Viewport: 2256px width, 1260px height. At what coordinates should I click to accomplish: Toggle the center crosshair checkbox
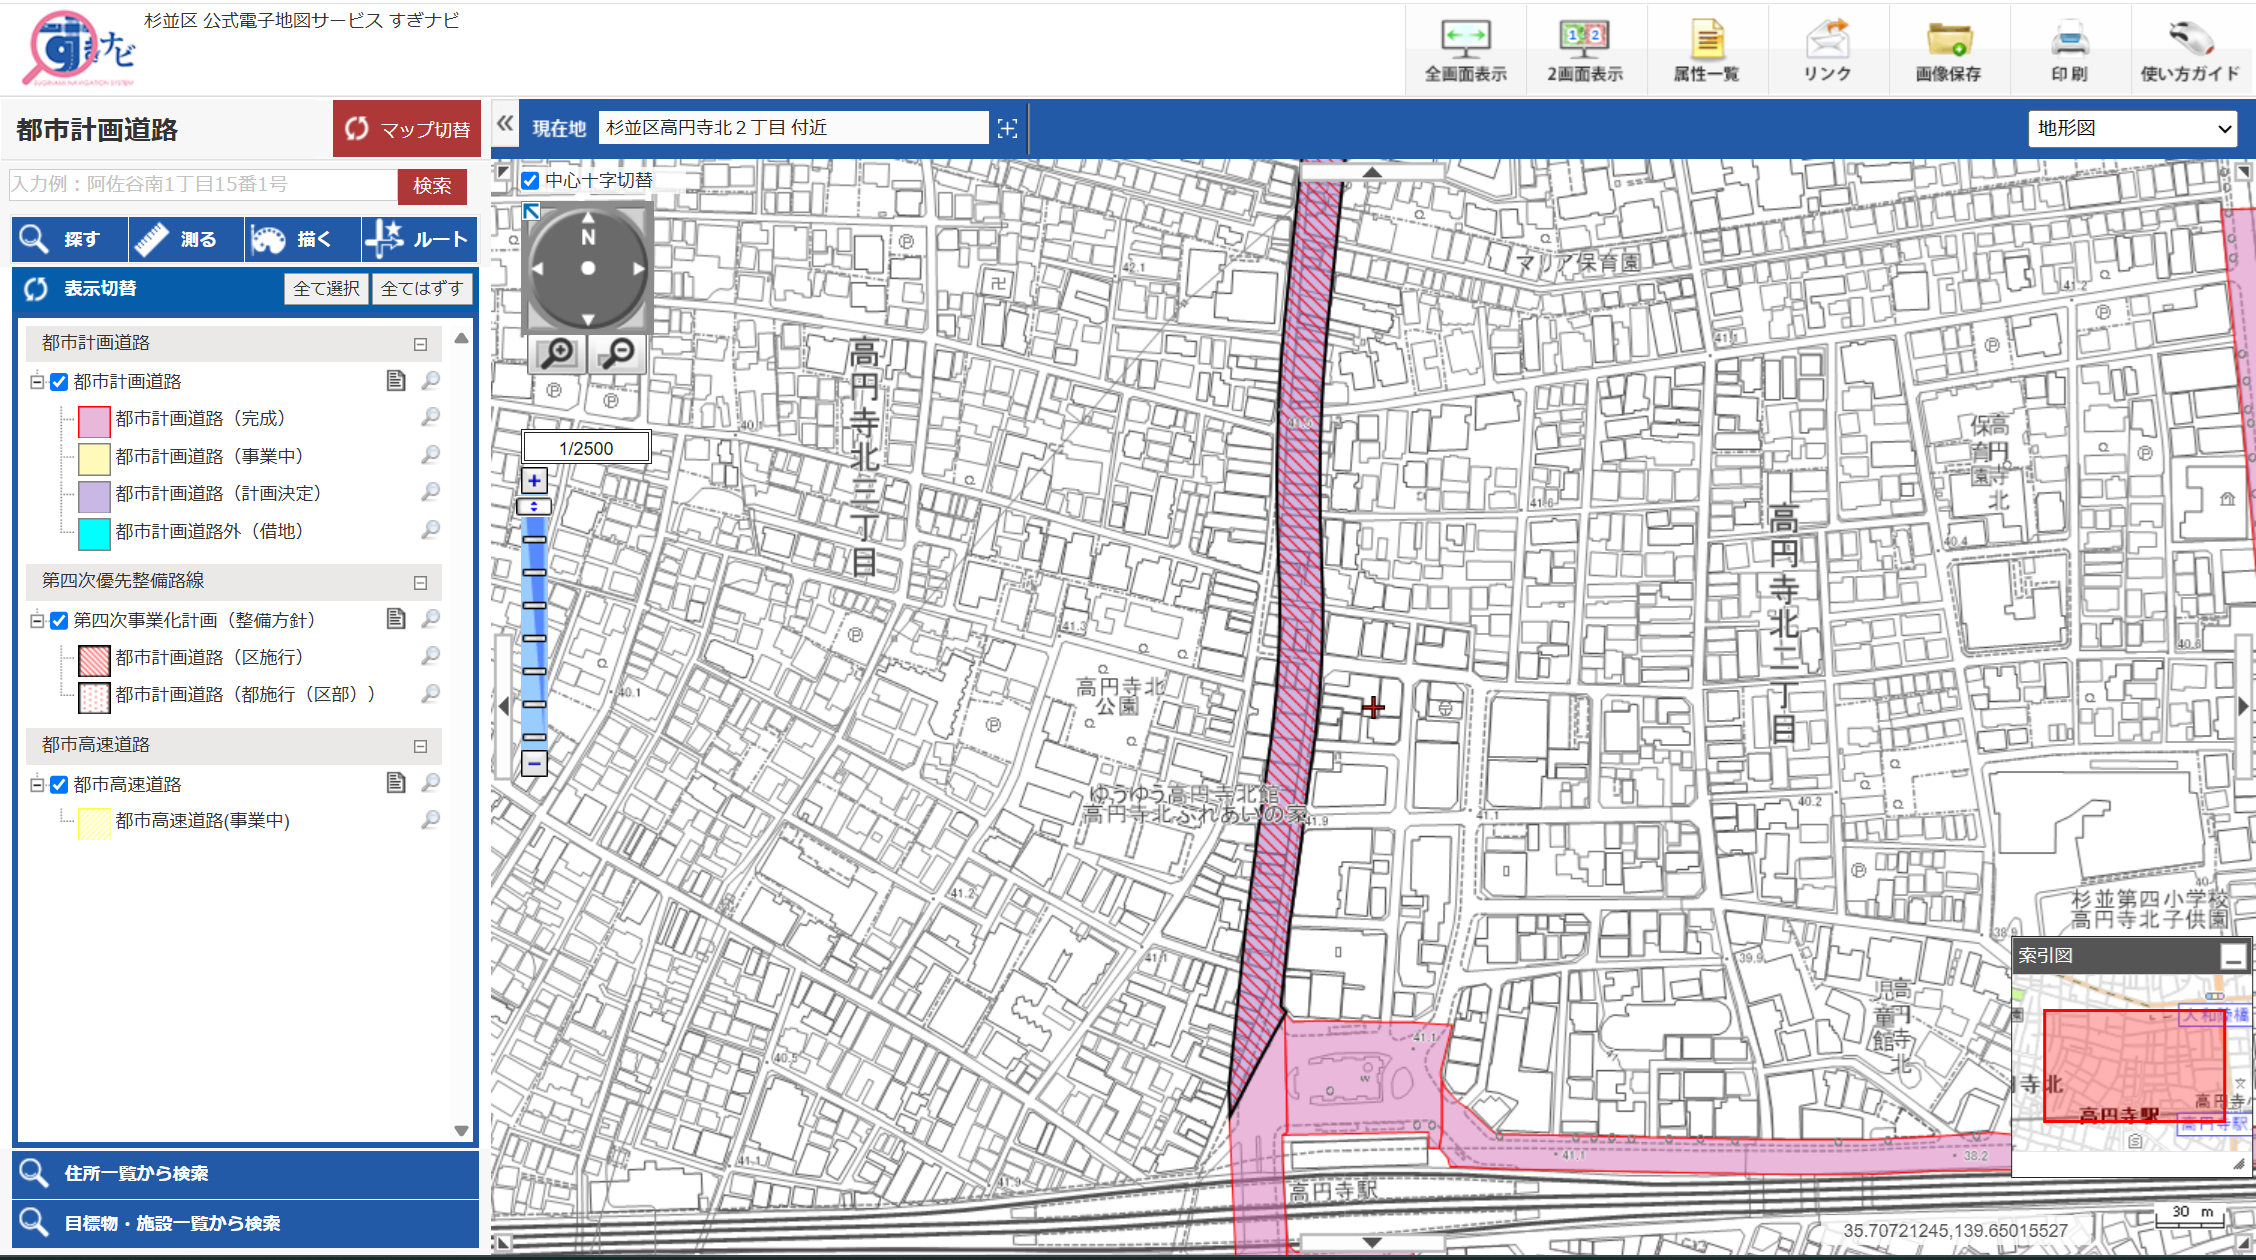(531, 181)
